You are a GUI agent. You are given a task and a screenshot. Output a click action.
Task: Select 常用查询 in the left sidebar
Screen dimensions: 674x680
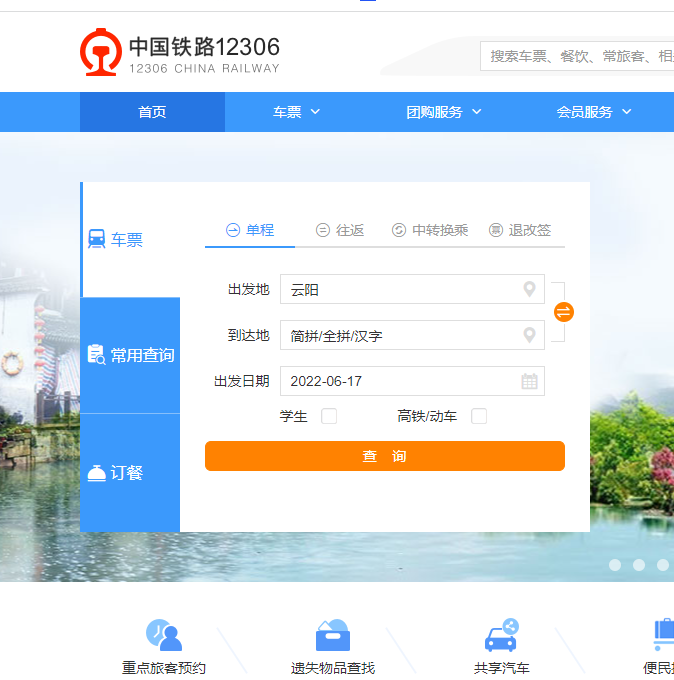pos(130,355)
